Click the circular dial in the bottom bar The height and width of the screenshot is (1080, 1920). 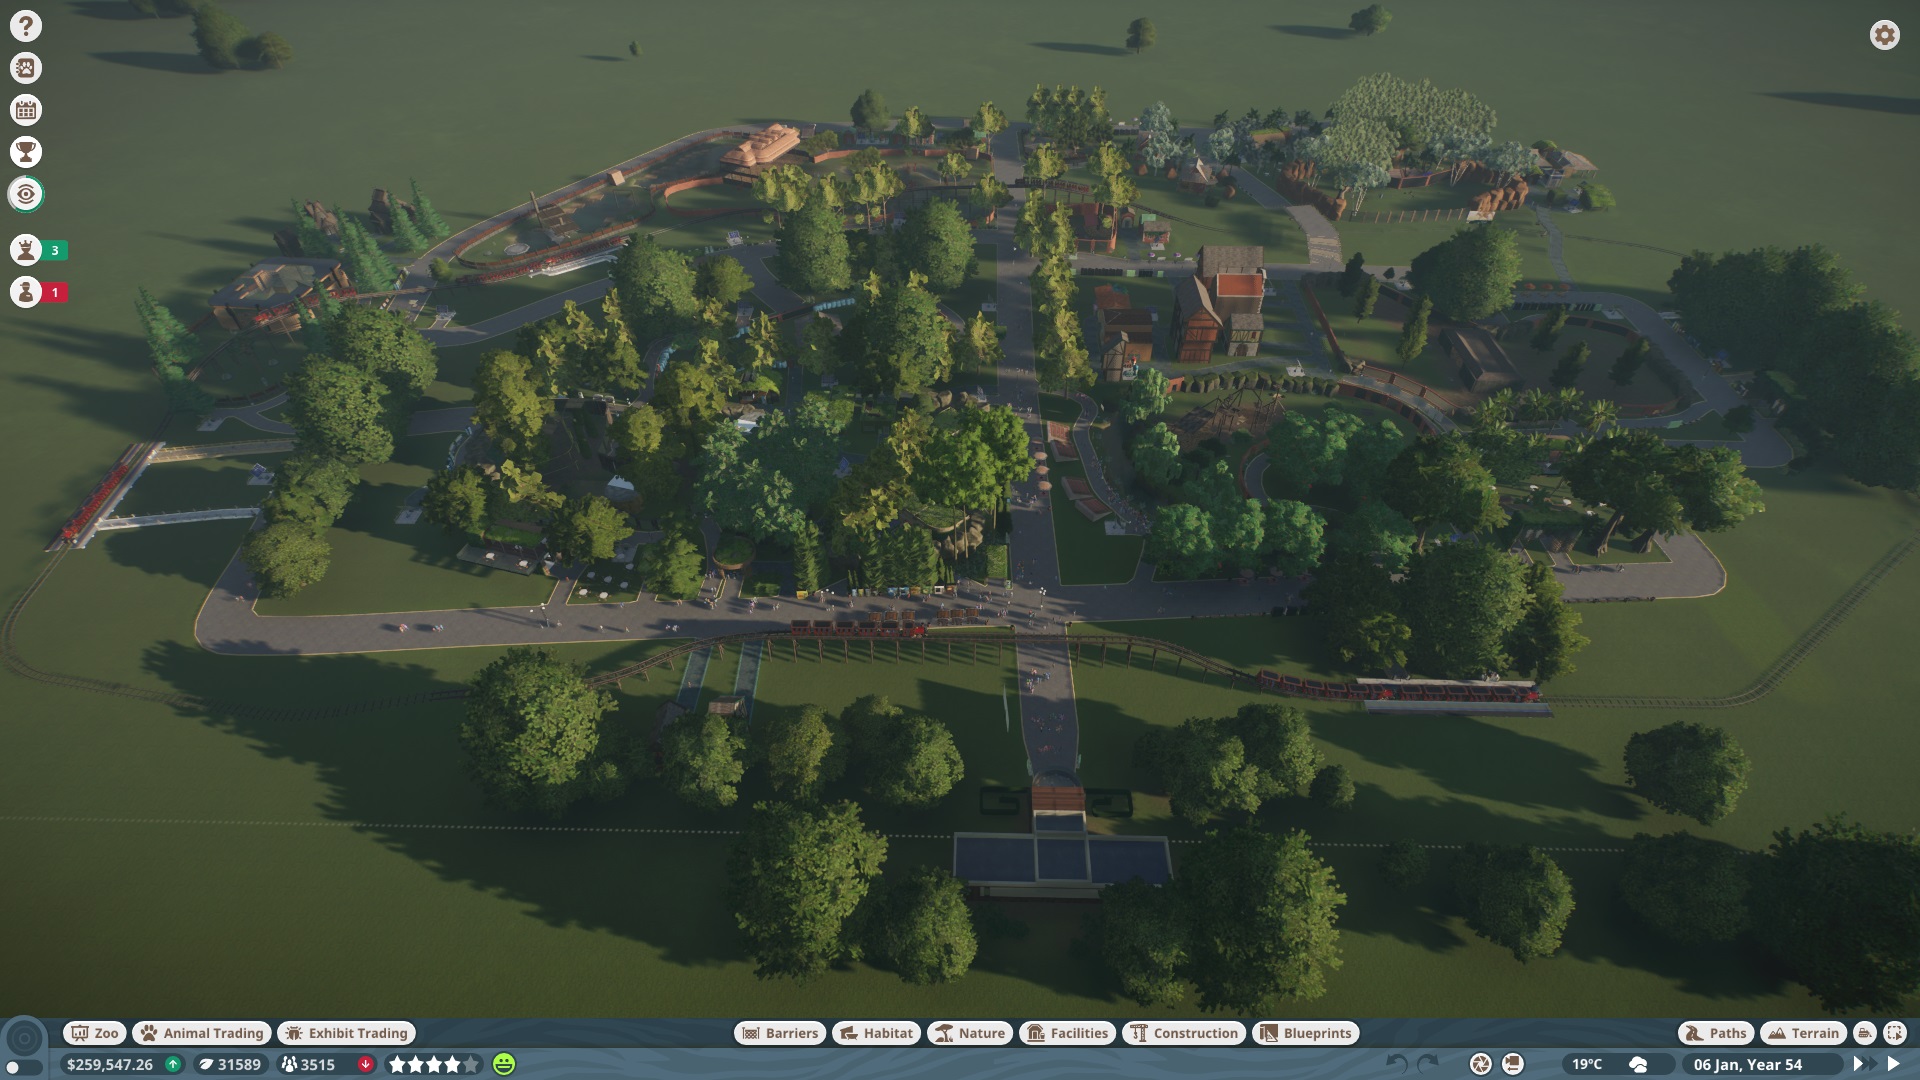point(25,1037)
